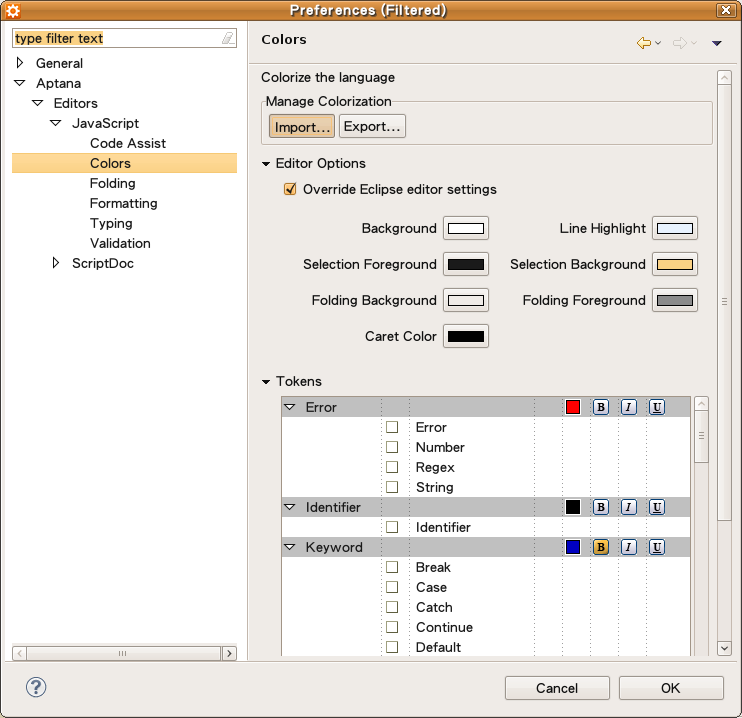Select Typing in preferences tree
This screenshot has width=742, height=718.
(111, 223)
